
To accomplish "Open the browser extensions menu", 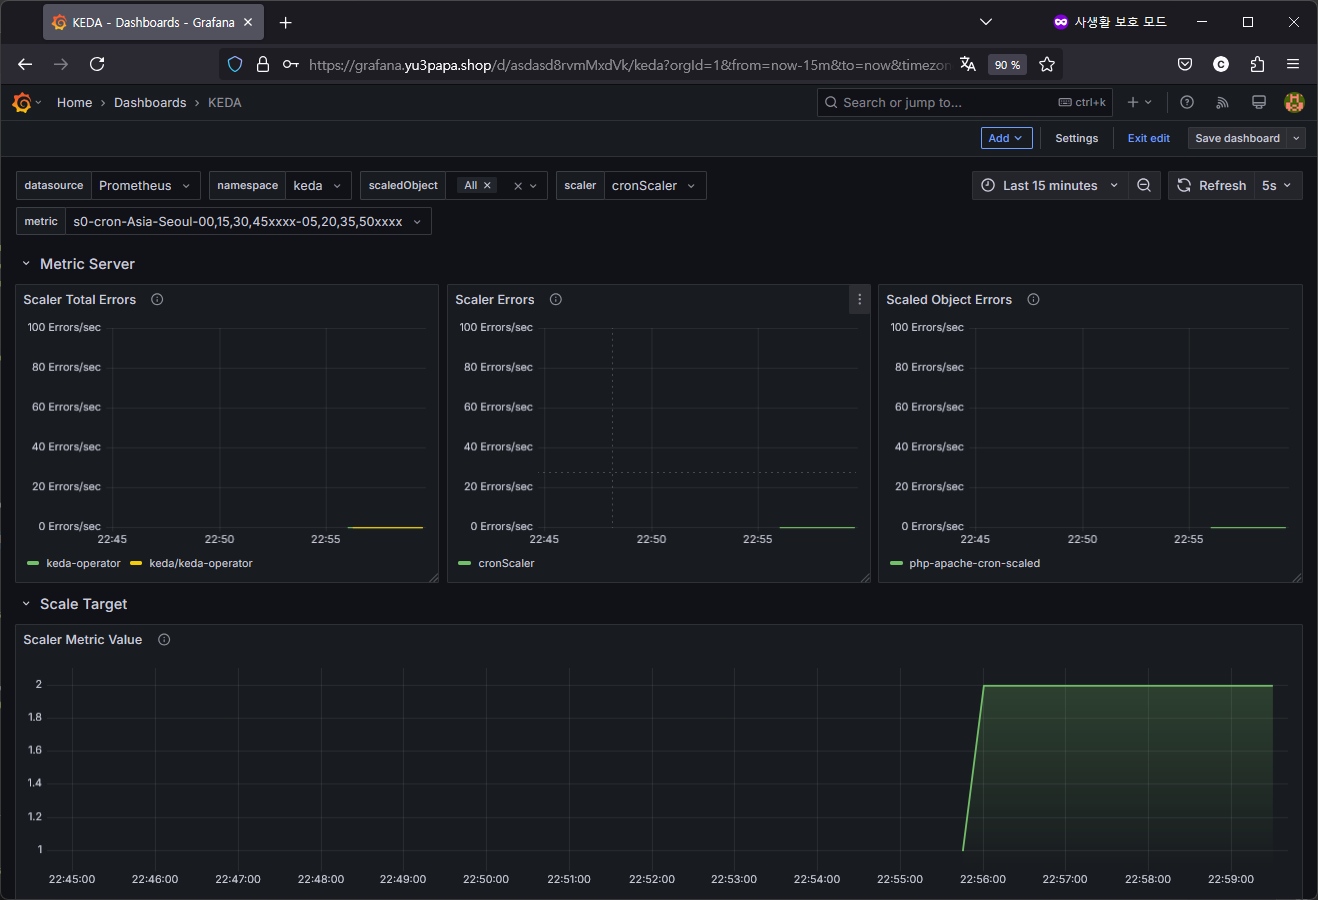I will click(1257, 64).
